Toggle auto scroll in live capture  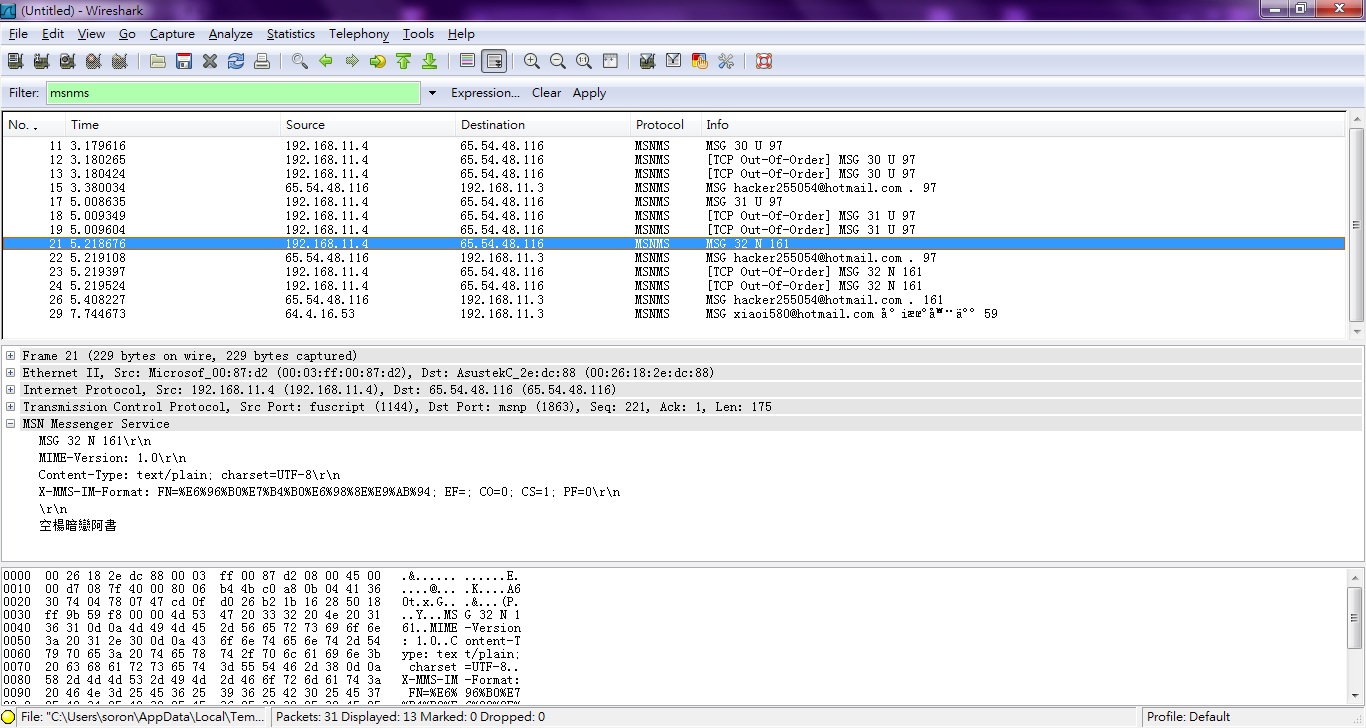[494, 61]
